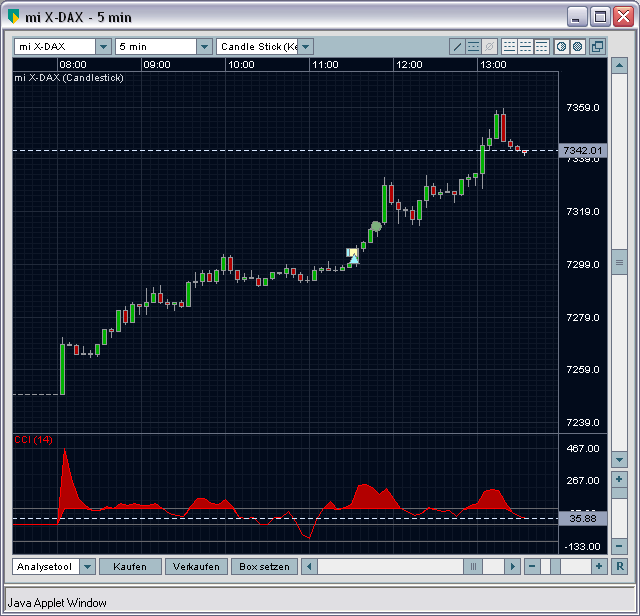The image size is (640, 616).
Task: Click the 7239.0 price axis label
Action: [583, 423]
